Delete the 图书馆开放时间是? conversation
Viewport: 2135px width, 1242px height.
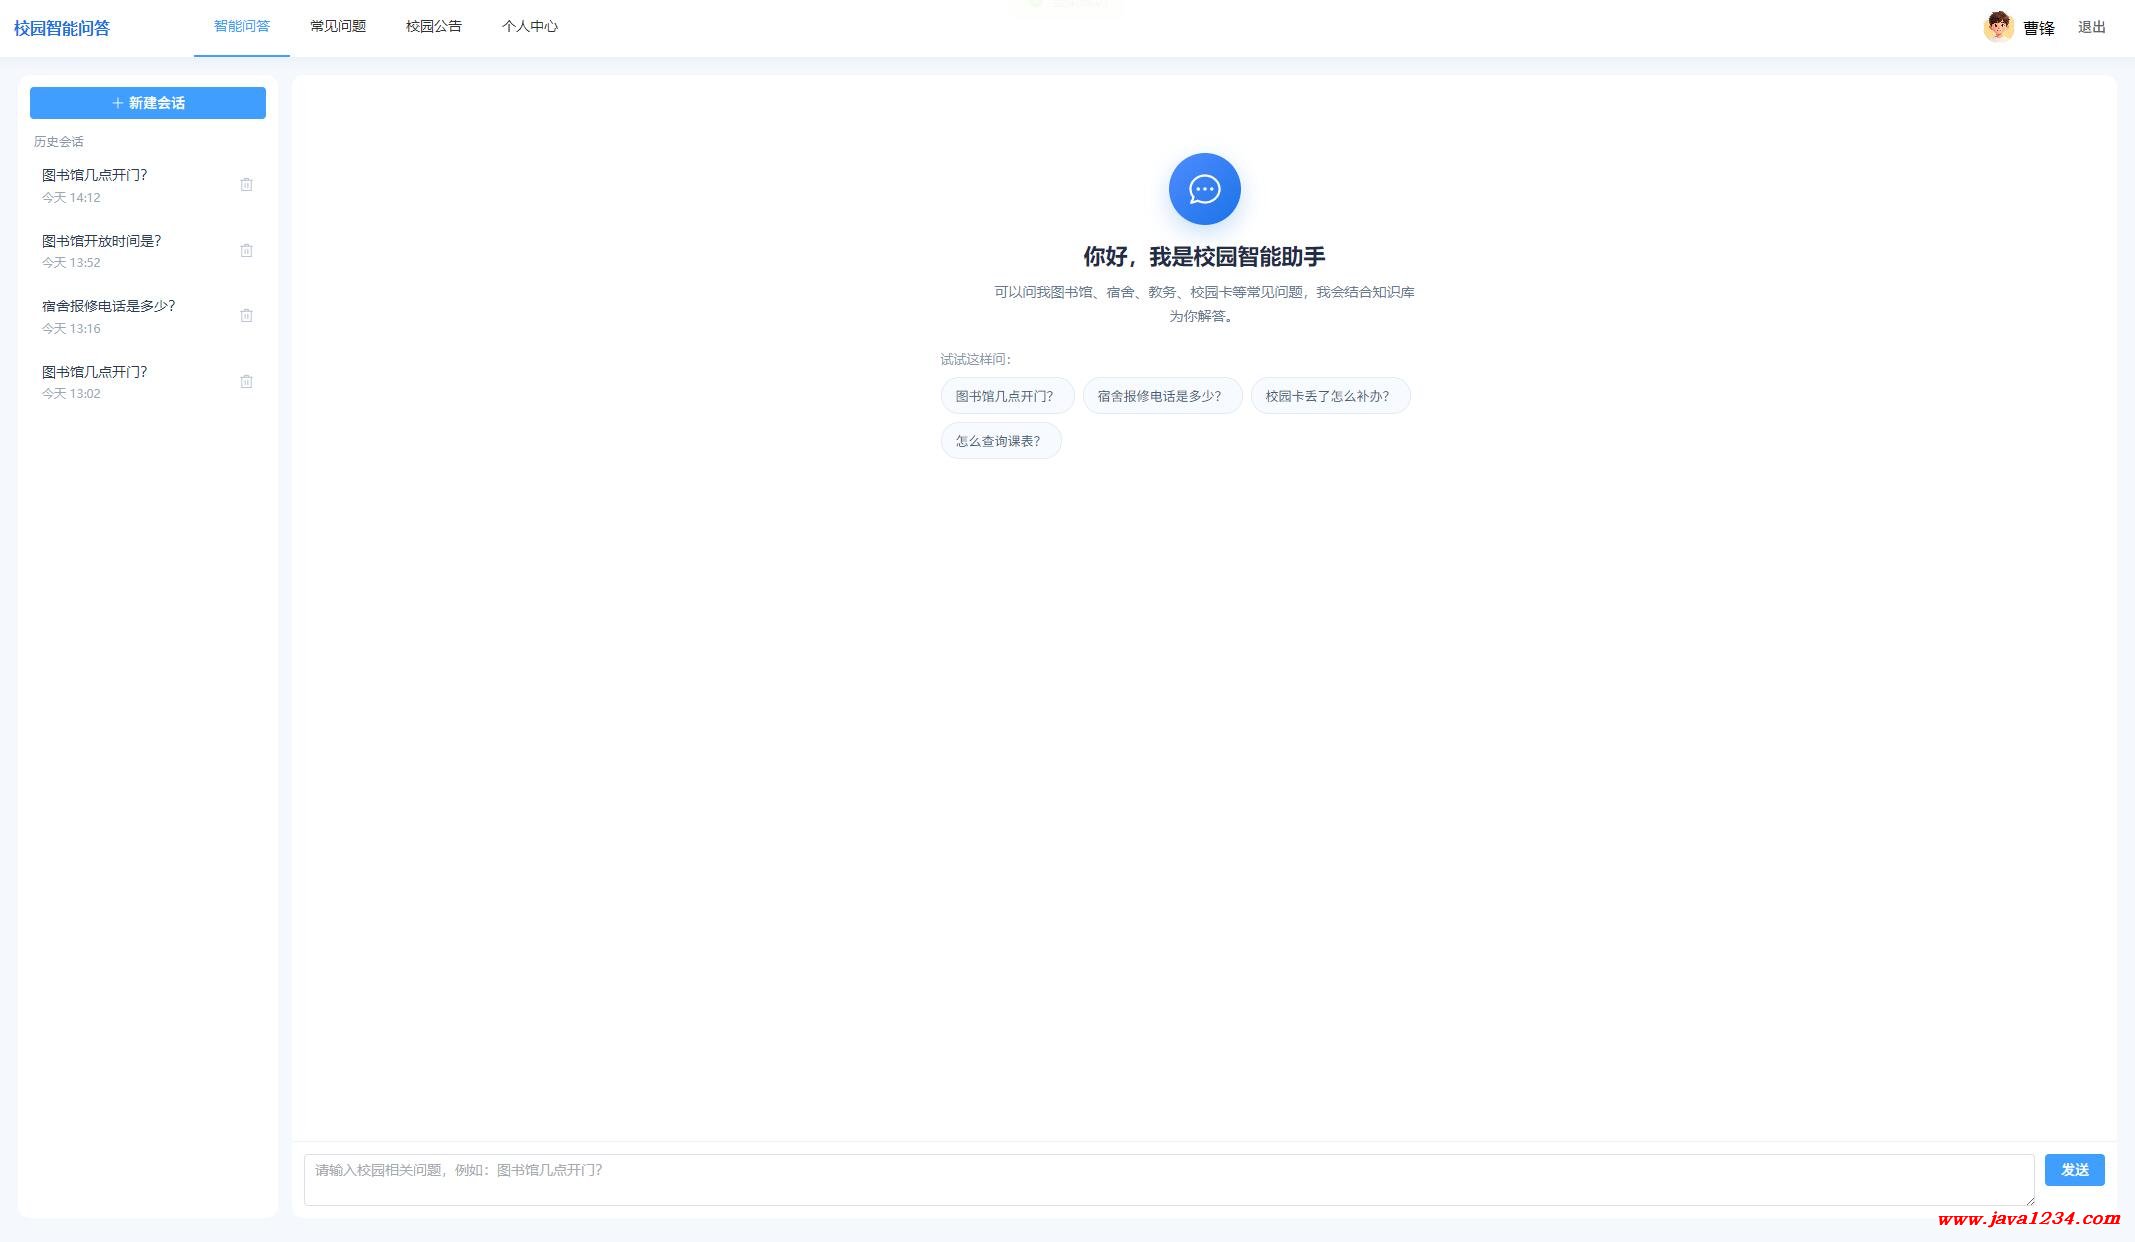tap(246, 250)
